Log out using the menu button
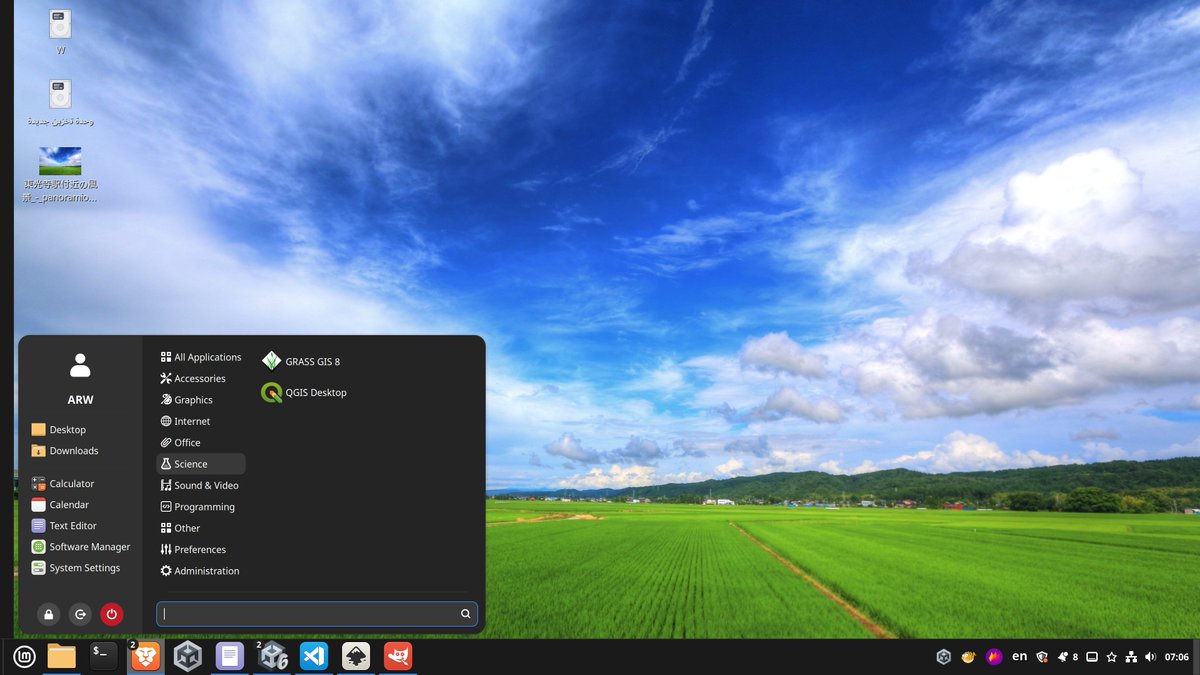This screenshot has height=675, width=1200. coord(80,615)
